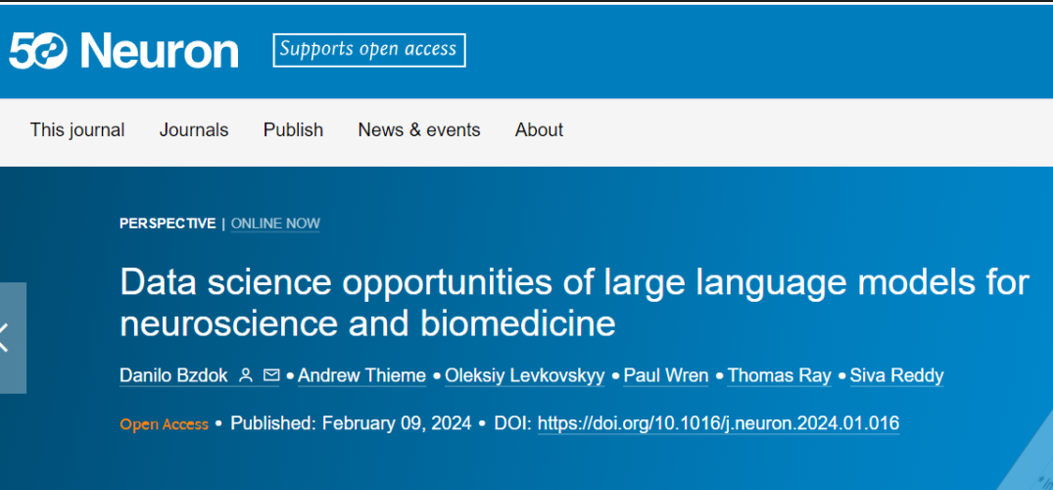Click author name Danilo Bzdok
This screenshot has height=490, width=1053.
172,376
